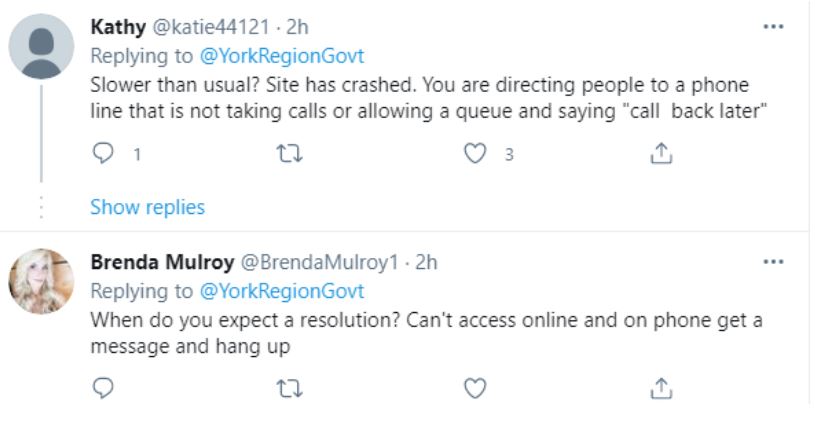
Task: Reply to Brenda Mulroy's tweet
Action: click(104, 387)
